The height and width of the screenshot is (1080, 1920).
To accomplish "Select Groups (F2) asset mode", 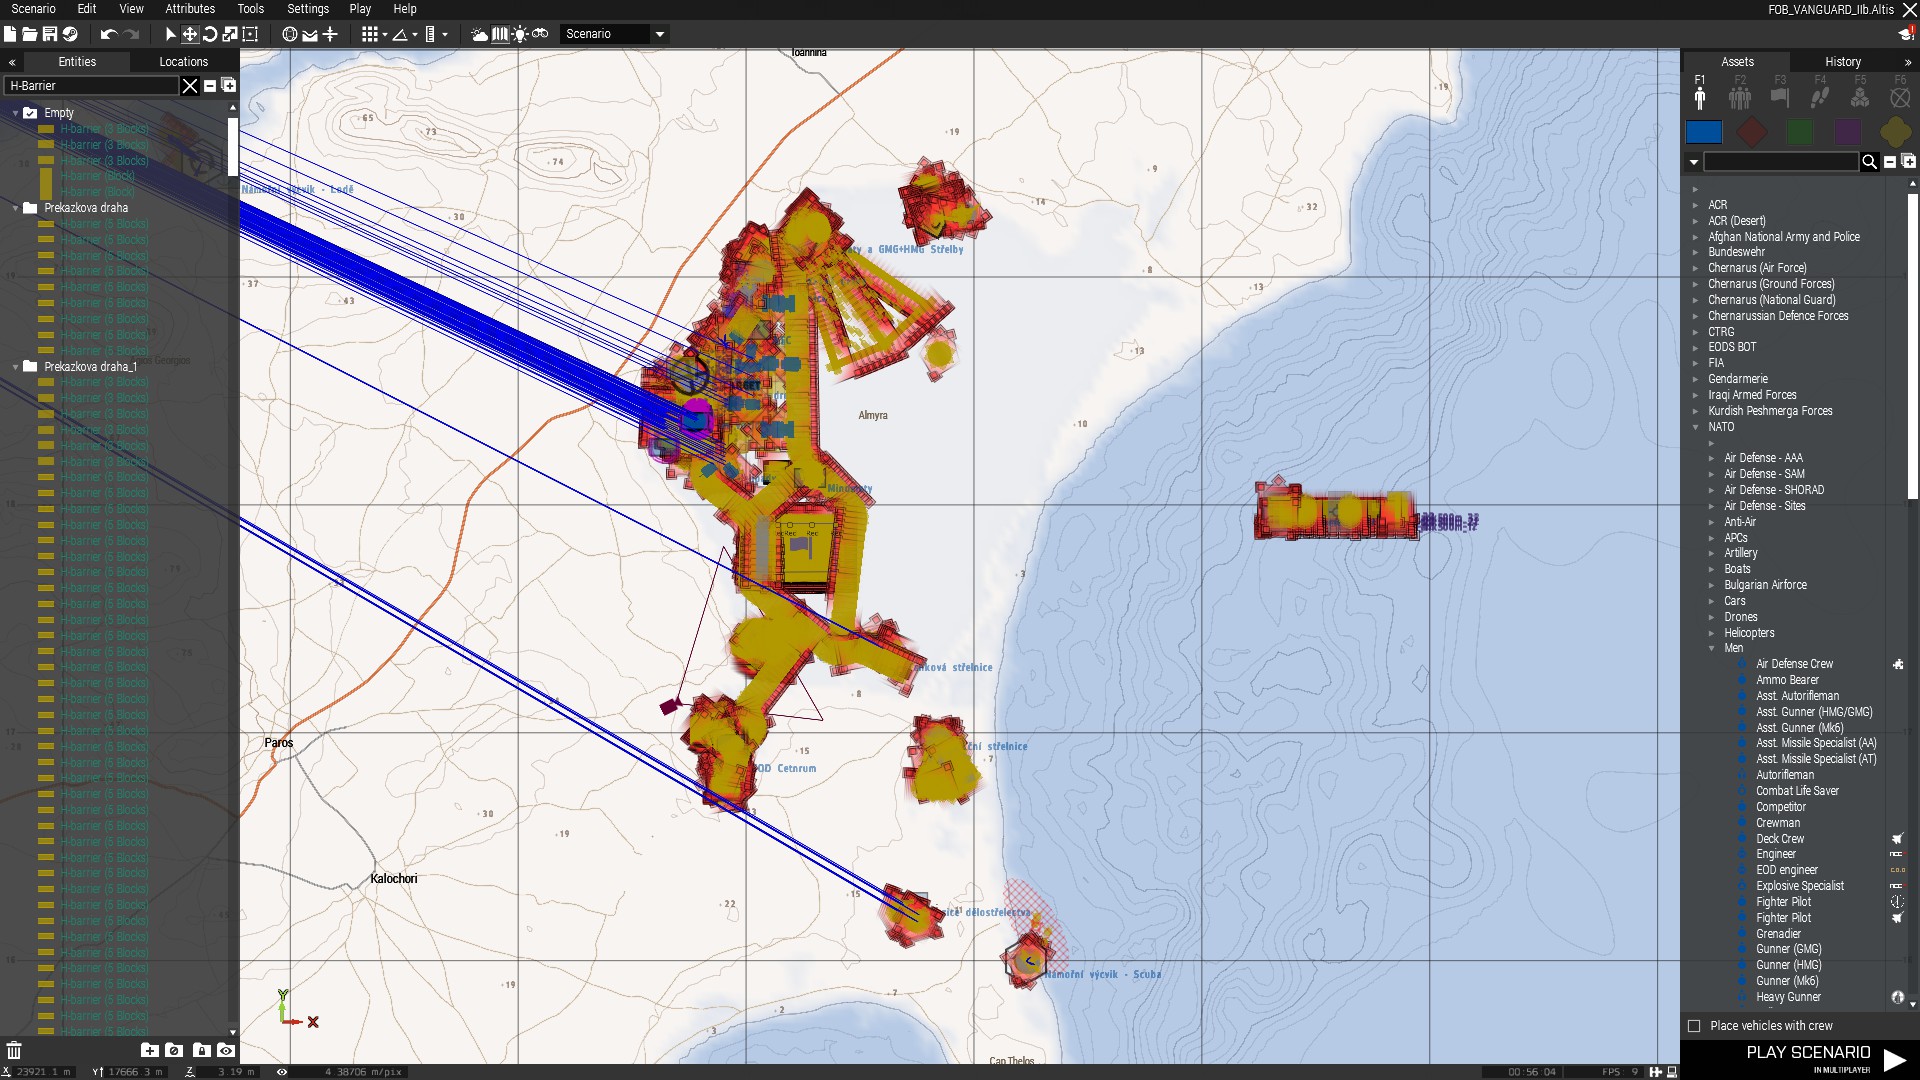I will (x=1740, y=97).
